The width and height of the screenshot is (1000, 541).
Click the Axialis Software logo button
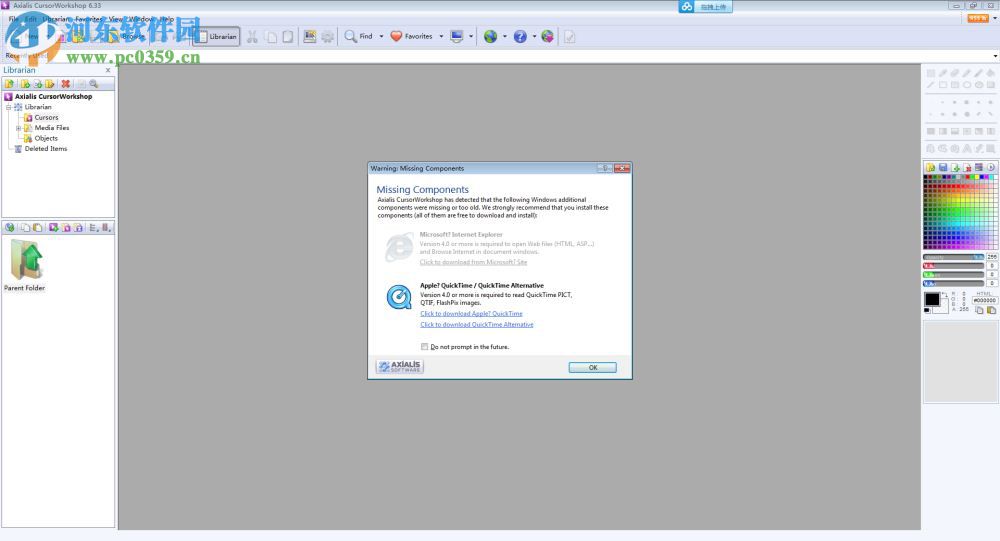399,366
